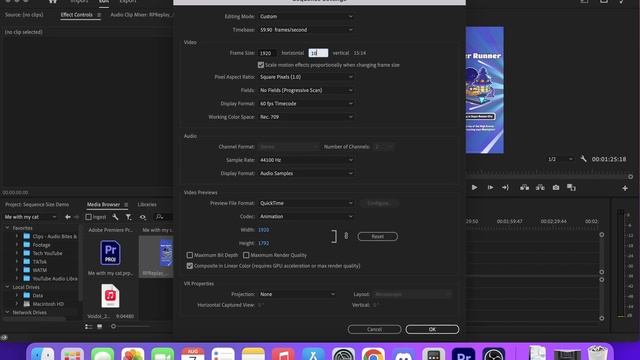
Task: Enable the Maximum Bit Depth checkbox
Action: point(190,255)
